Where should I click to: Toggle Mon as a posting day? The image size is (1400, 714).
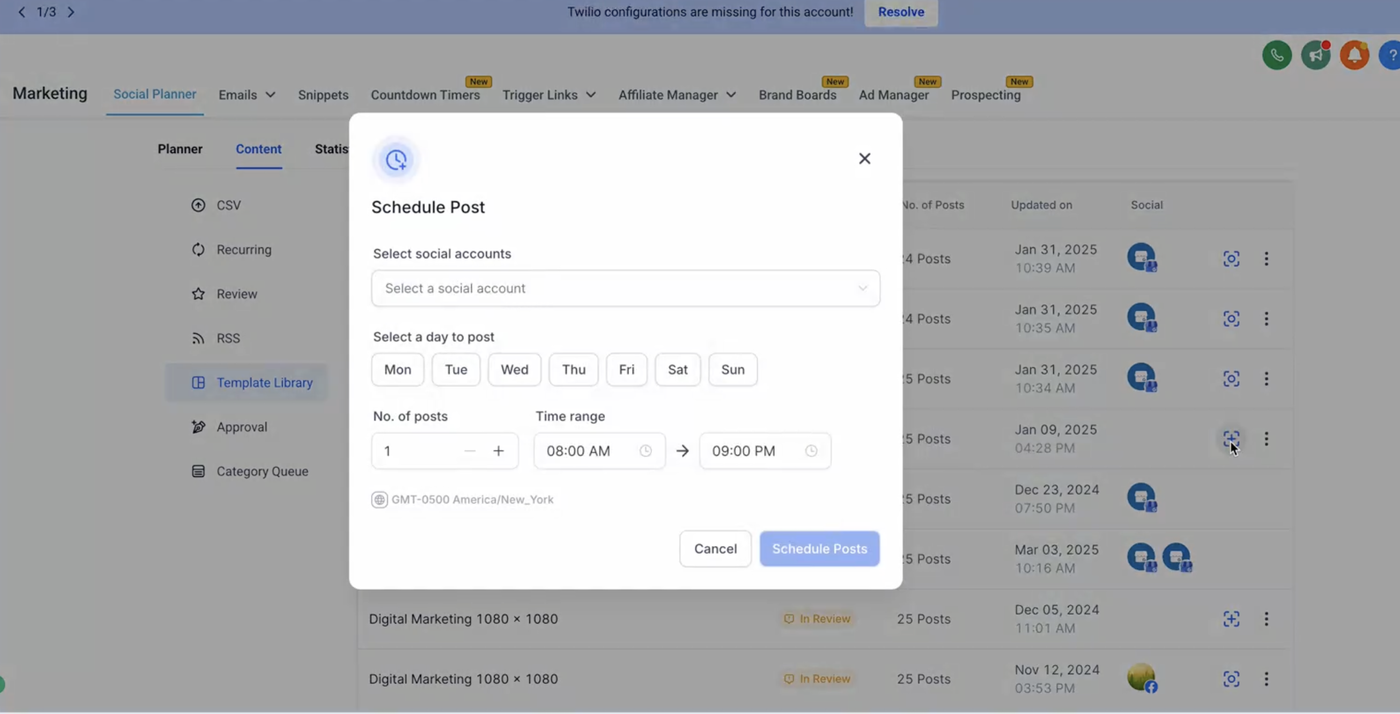click(398, 370)
